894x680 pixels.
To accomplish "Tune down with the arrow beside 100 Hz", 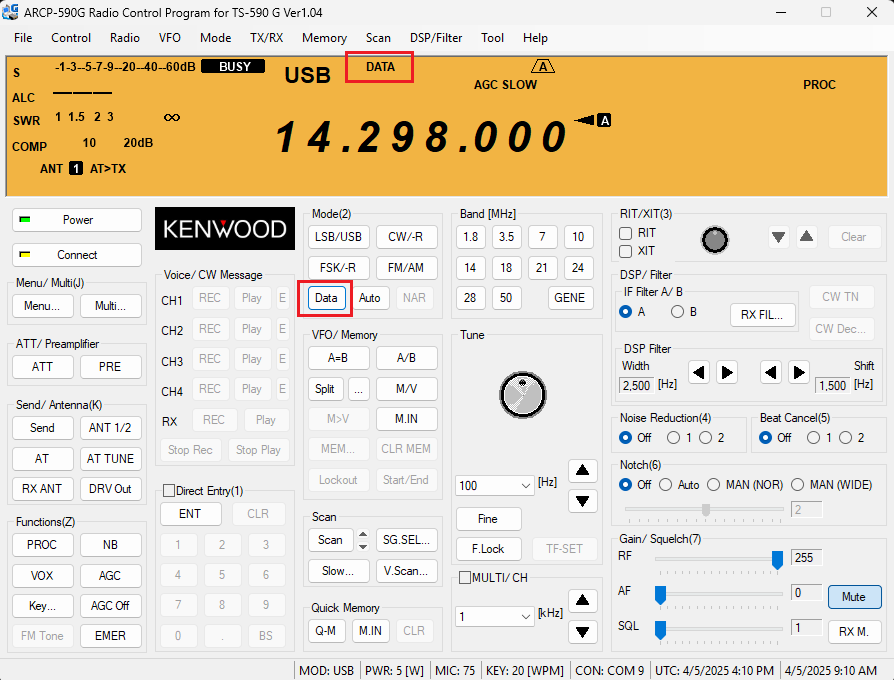I will tap(582, 501).
